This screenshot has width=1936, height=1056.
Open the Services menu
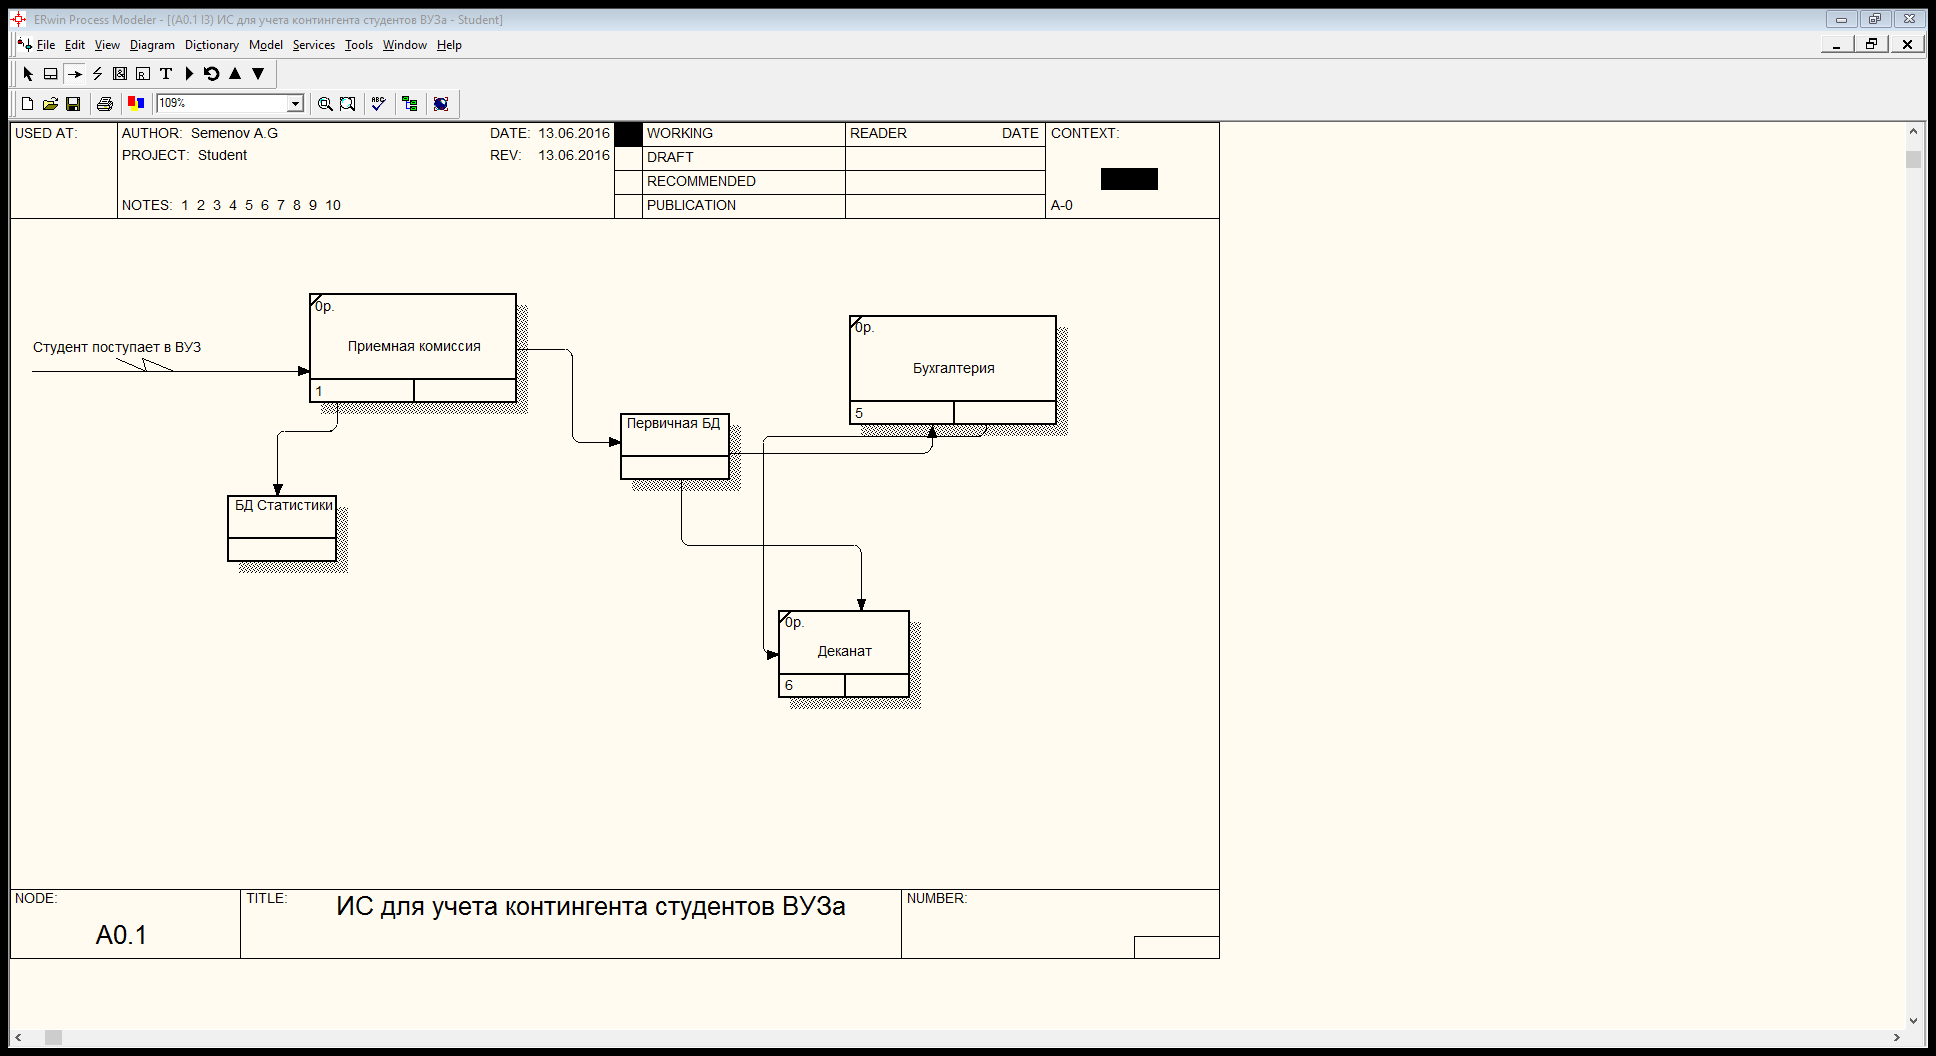[314, 45]
